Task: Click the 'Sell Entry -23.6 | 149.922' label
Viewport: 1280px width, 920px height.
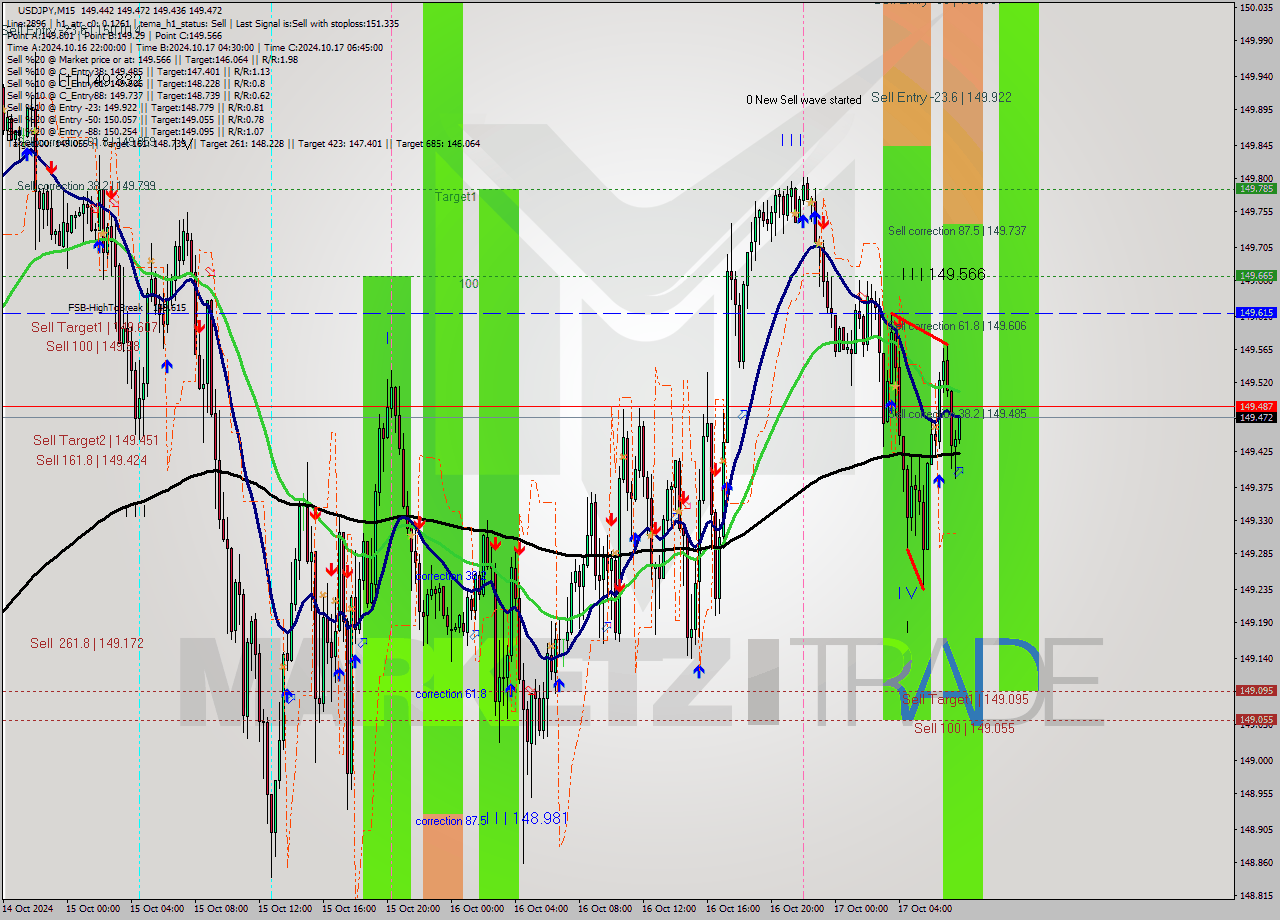Action: point(941,97)
